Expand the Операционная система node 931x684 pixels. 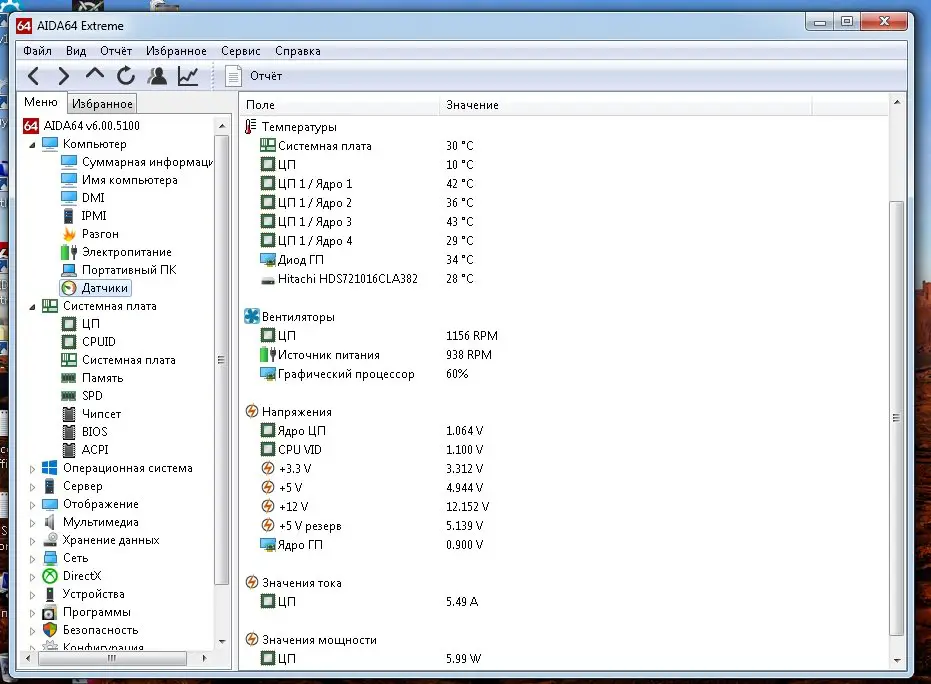pyautogui.click(x=32, y=469)
